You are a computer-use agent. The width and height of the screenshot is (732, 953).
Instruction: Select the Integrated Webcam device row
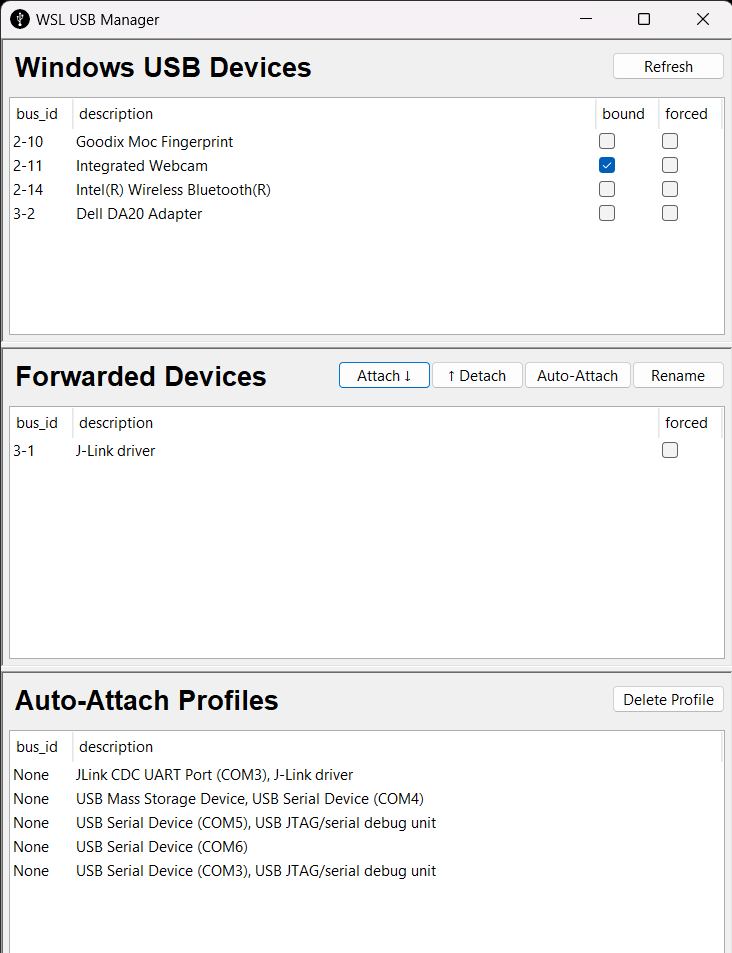coord(367,165)
